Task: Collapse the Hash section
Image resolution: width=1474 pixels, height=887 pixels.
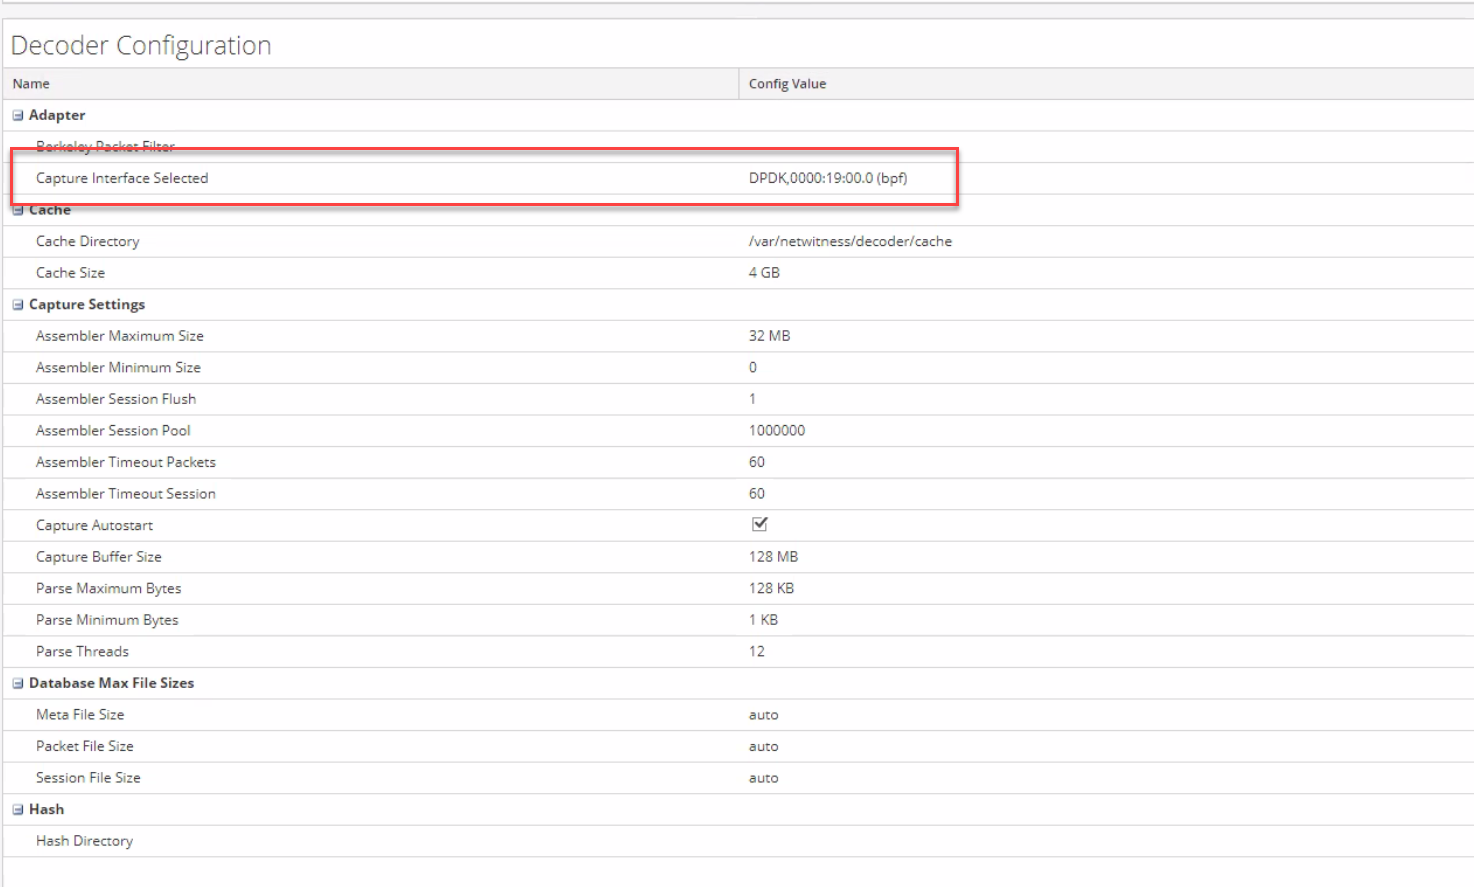Action: 18,810
